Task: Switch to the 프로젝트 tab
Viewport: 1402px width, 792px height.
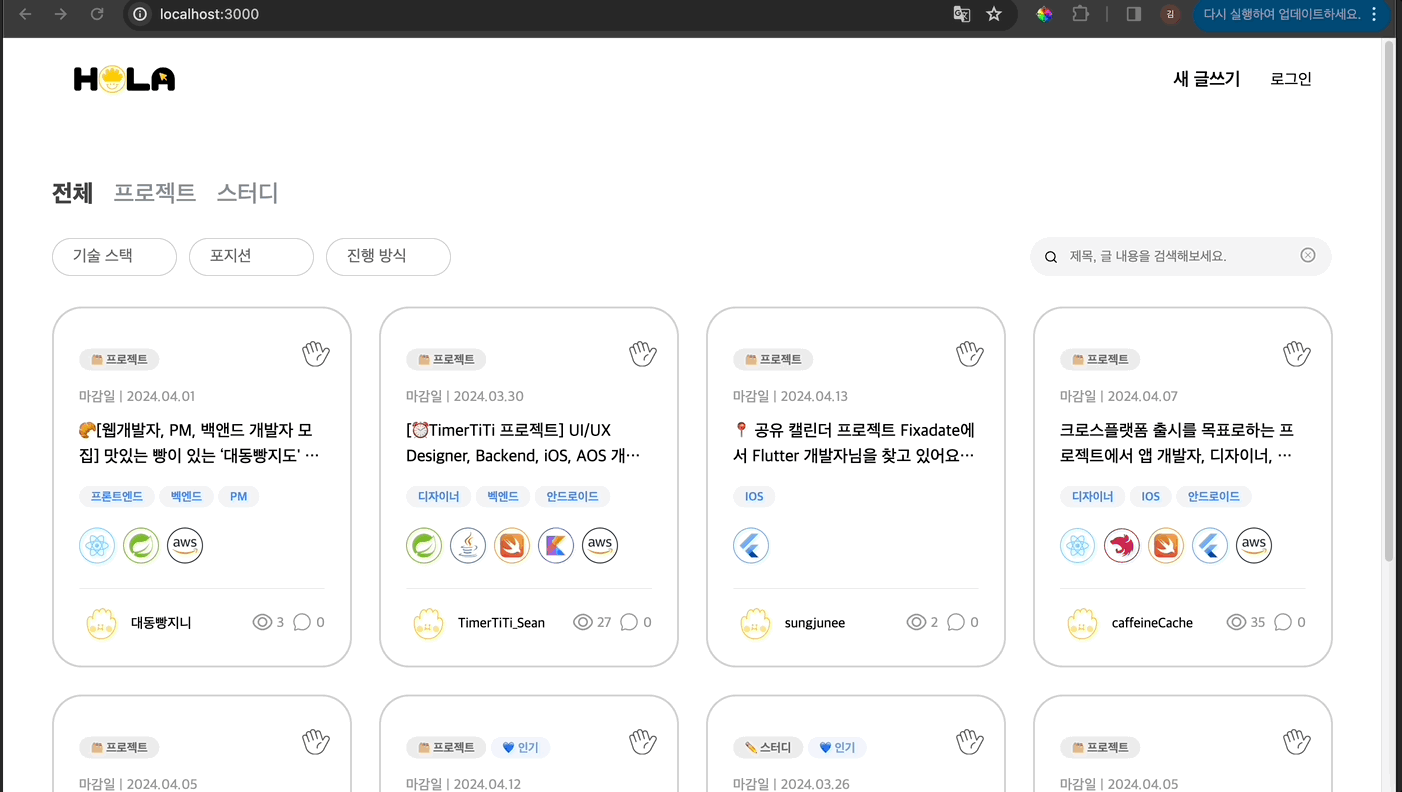Action: [x=154, y=193]
